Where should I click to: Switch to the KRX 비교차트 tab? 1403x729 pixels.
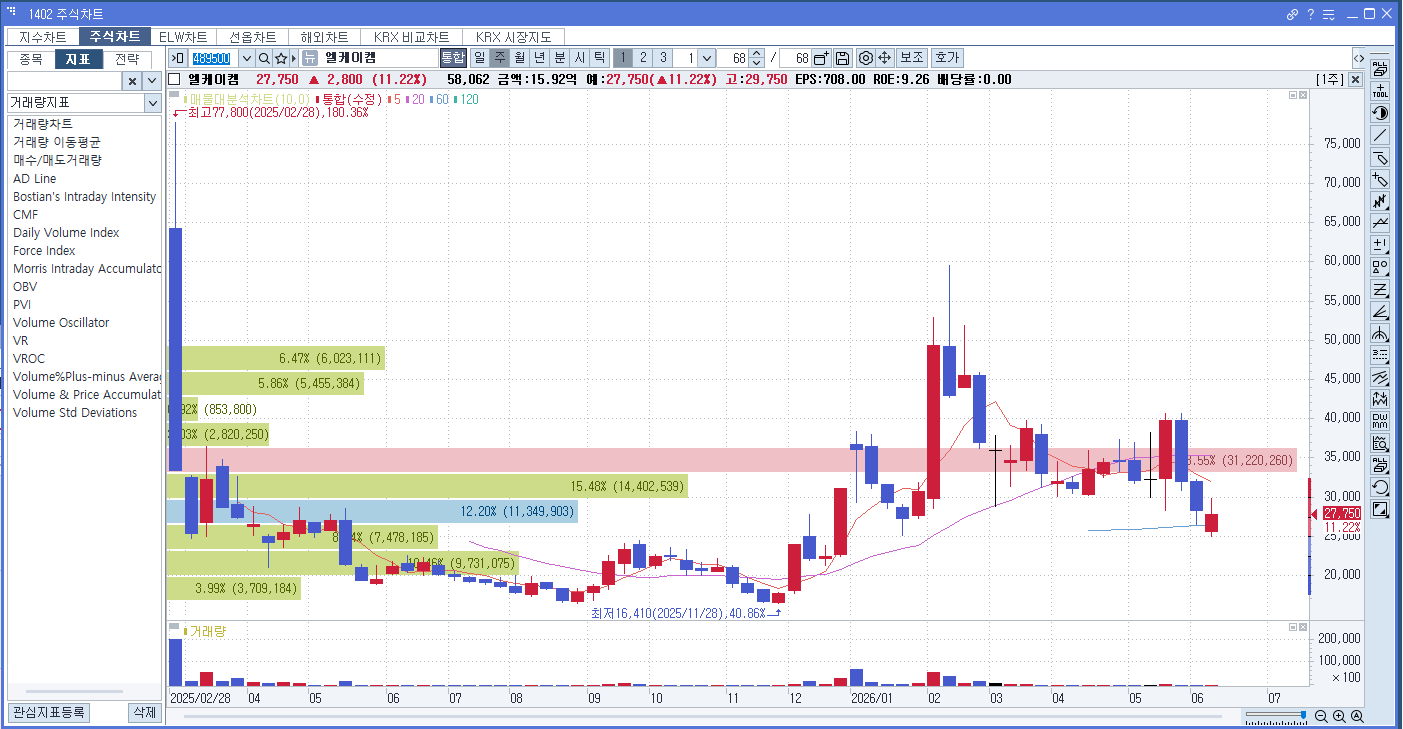(411, 37)
